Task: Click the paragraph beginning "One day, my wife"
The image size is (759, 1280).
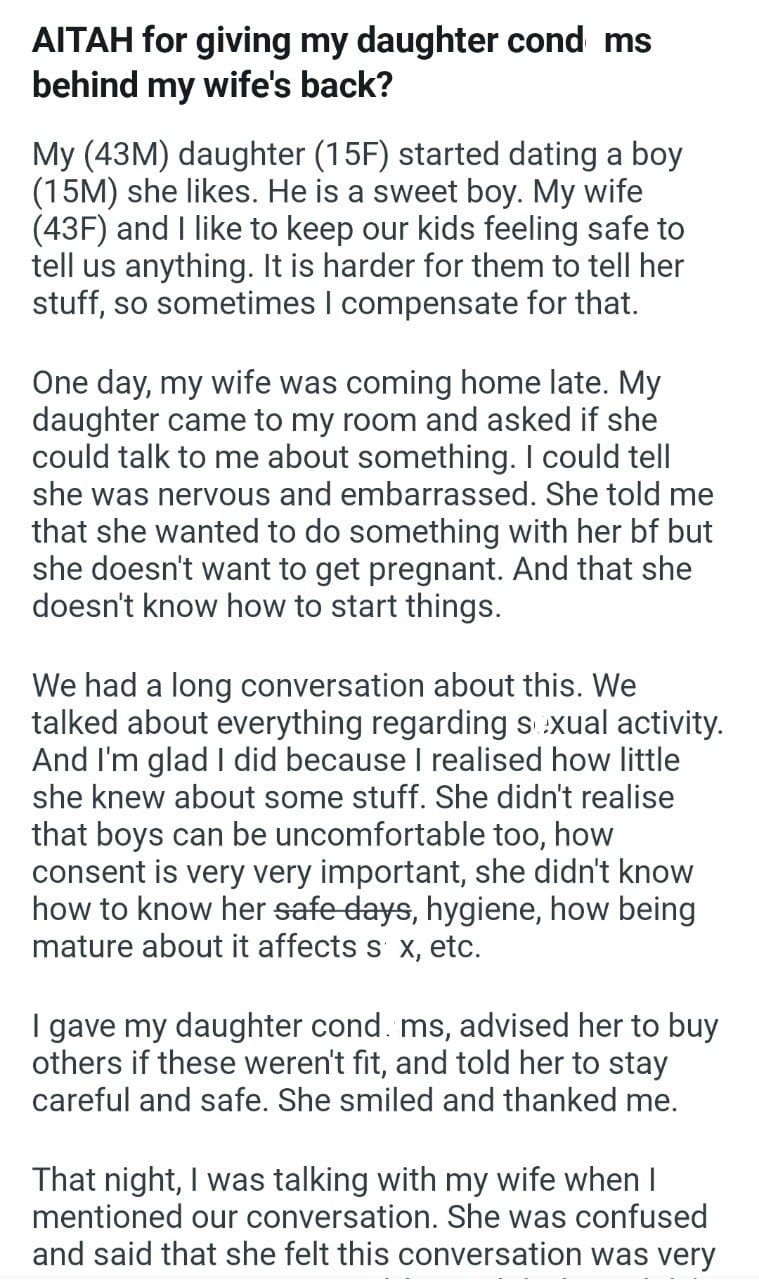Action: 362,495
